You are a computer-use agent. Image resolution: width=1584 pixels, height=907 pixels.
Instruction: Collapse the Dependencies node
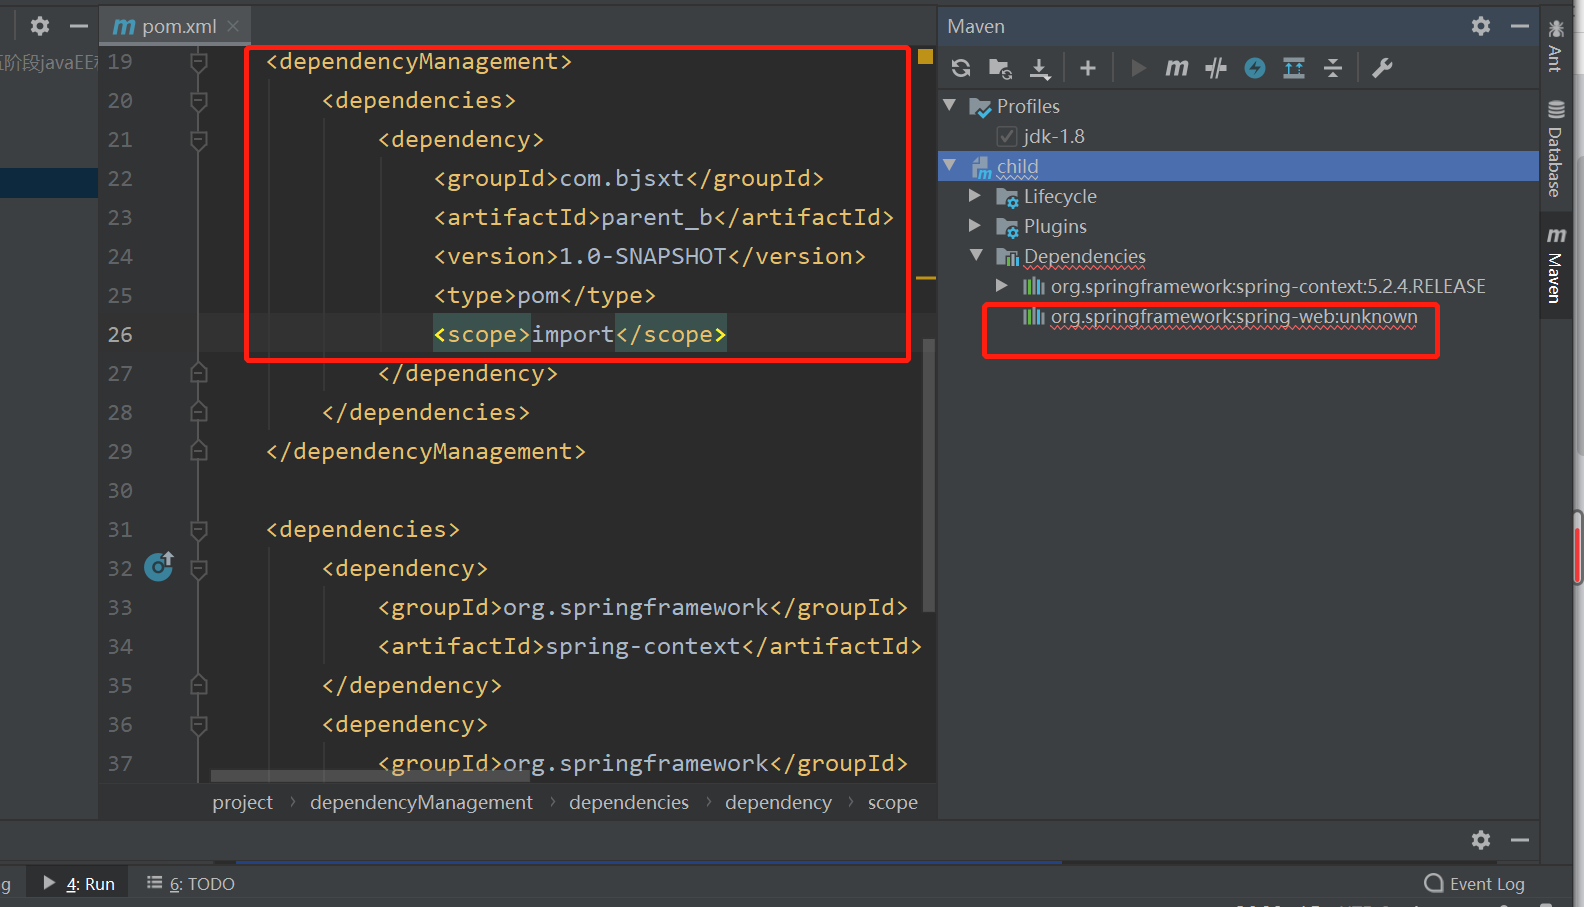(977, 255)
